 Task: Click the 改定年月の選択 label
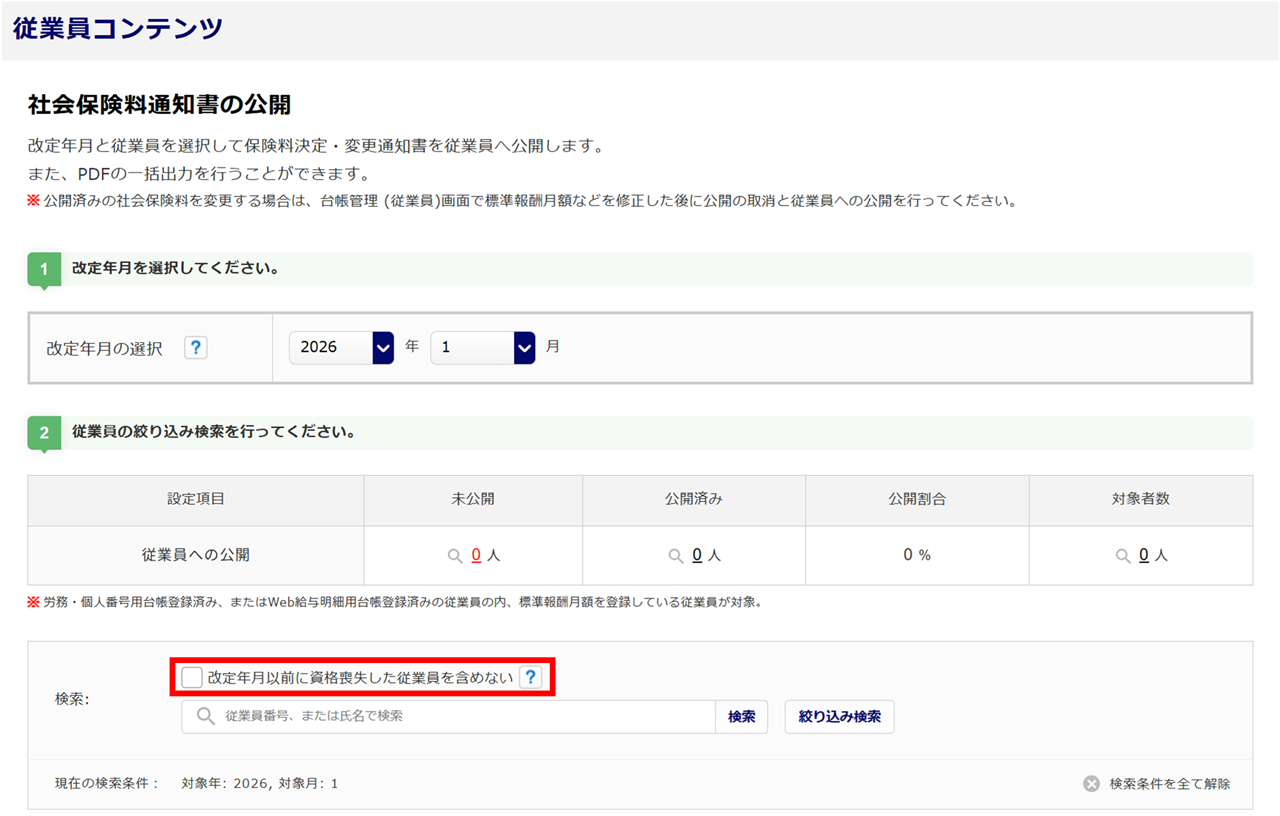[104, 349]
